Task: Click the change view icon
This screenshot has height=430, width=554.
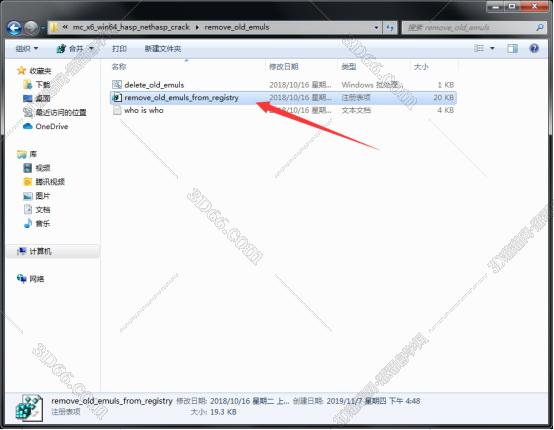Action: tap(479, 48)
